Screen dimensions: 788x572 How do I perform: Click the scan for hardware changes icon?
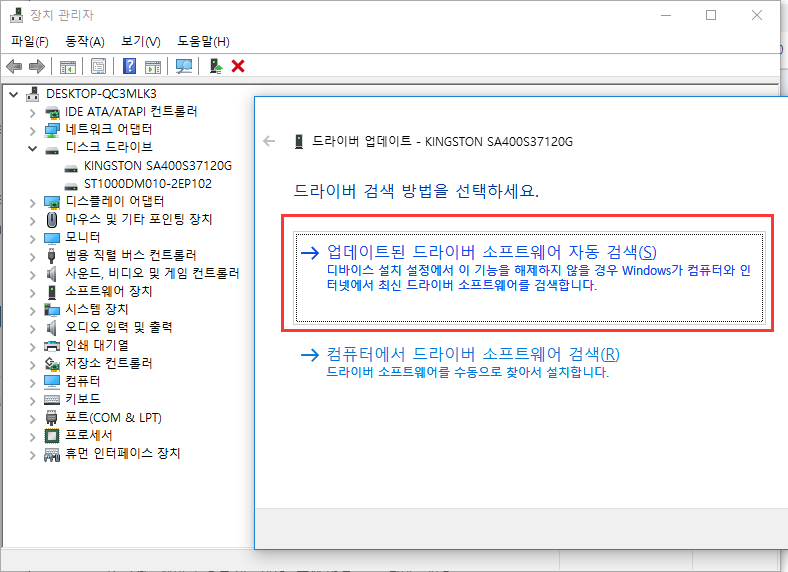click(184, 66)
